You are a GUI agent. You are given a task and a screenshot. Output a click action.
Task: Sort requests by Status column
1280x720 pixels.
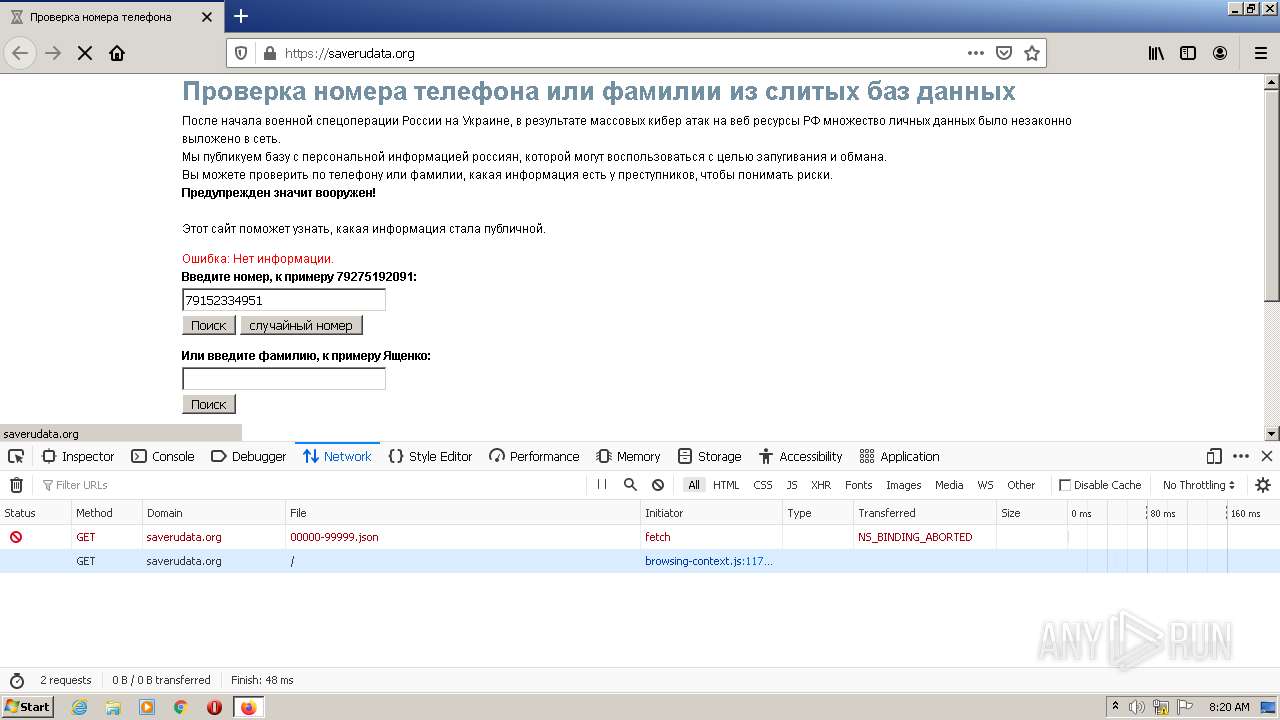click(36, 513)
